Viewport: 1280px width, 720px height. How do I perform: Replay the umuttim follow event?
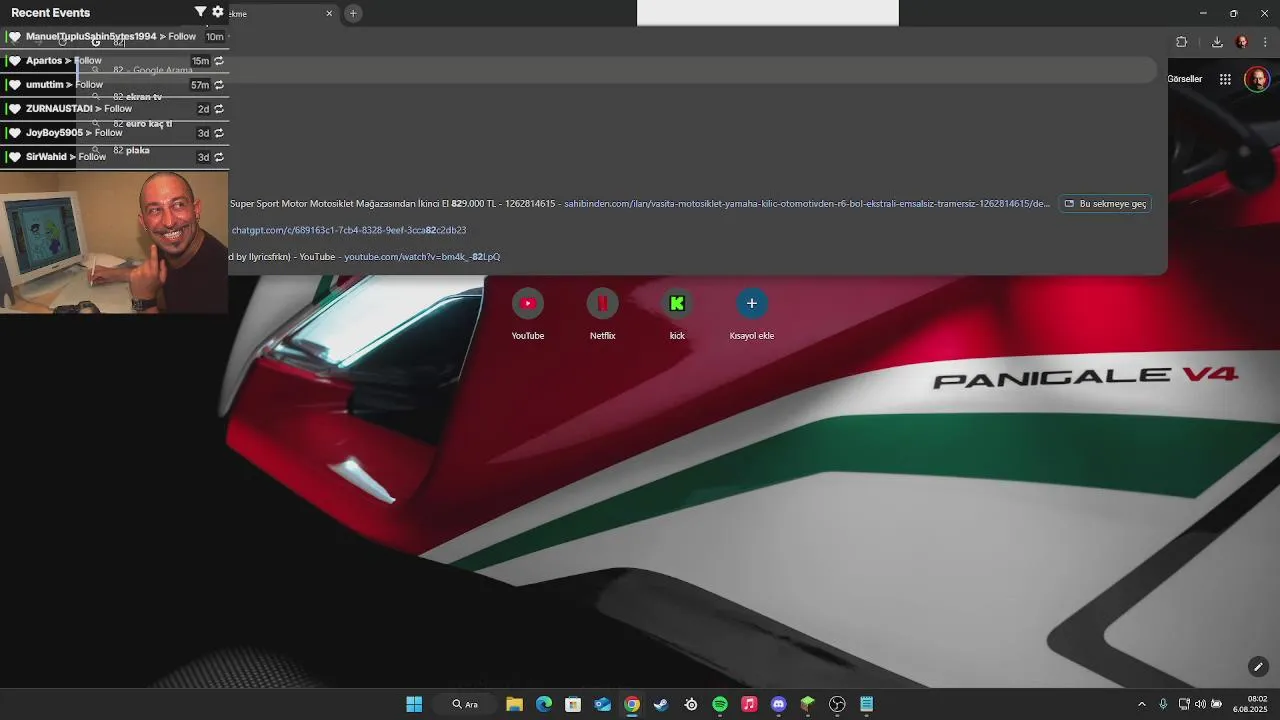(x=219, y=85)
